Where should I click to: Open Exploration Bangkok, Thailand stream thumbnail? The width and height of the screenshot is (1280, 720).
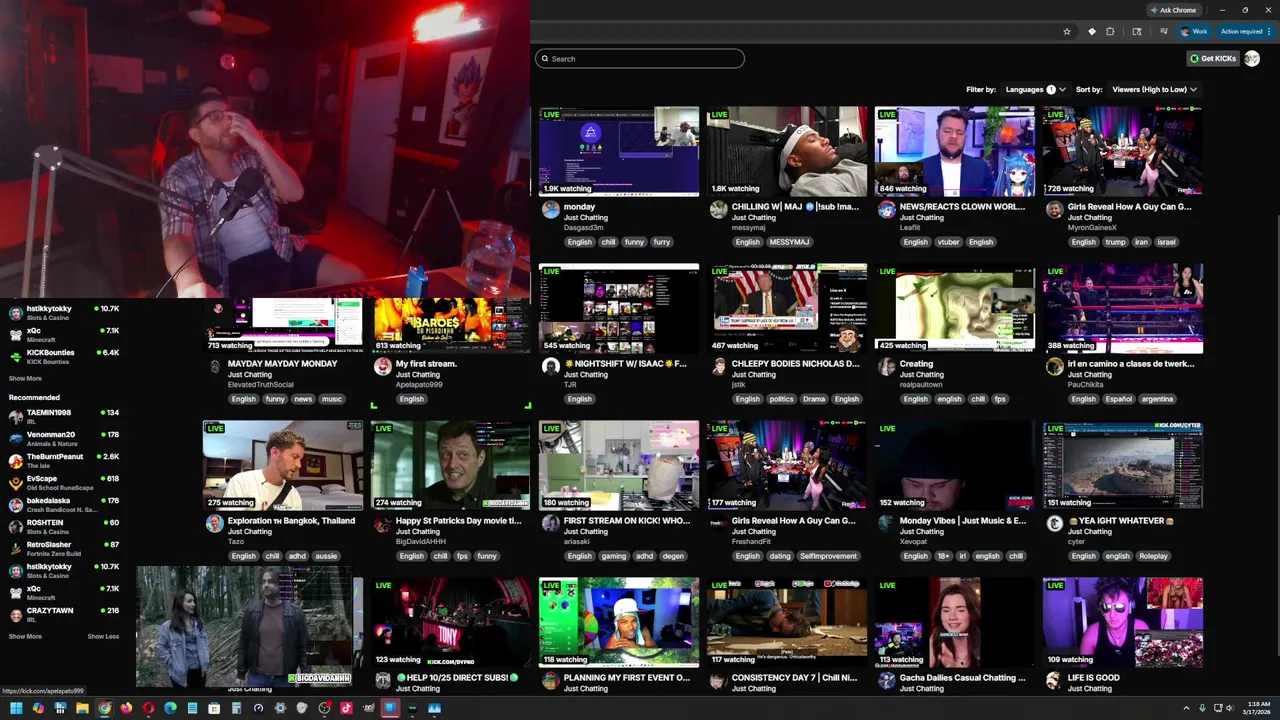click(283, 465)
